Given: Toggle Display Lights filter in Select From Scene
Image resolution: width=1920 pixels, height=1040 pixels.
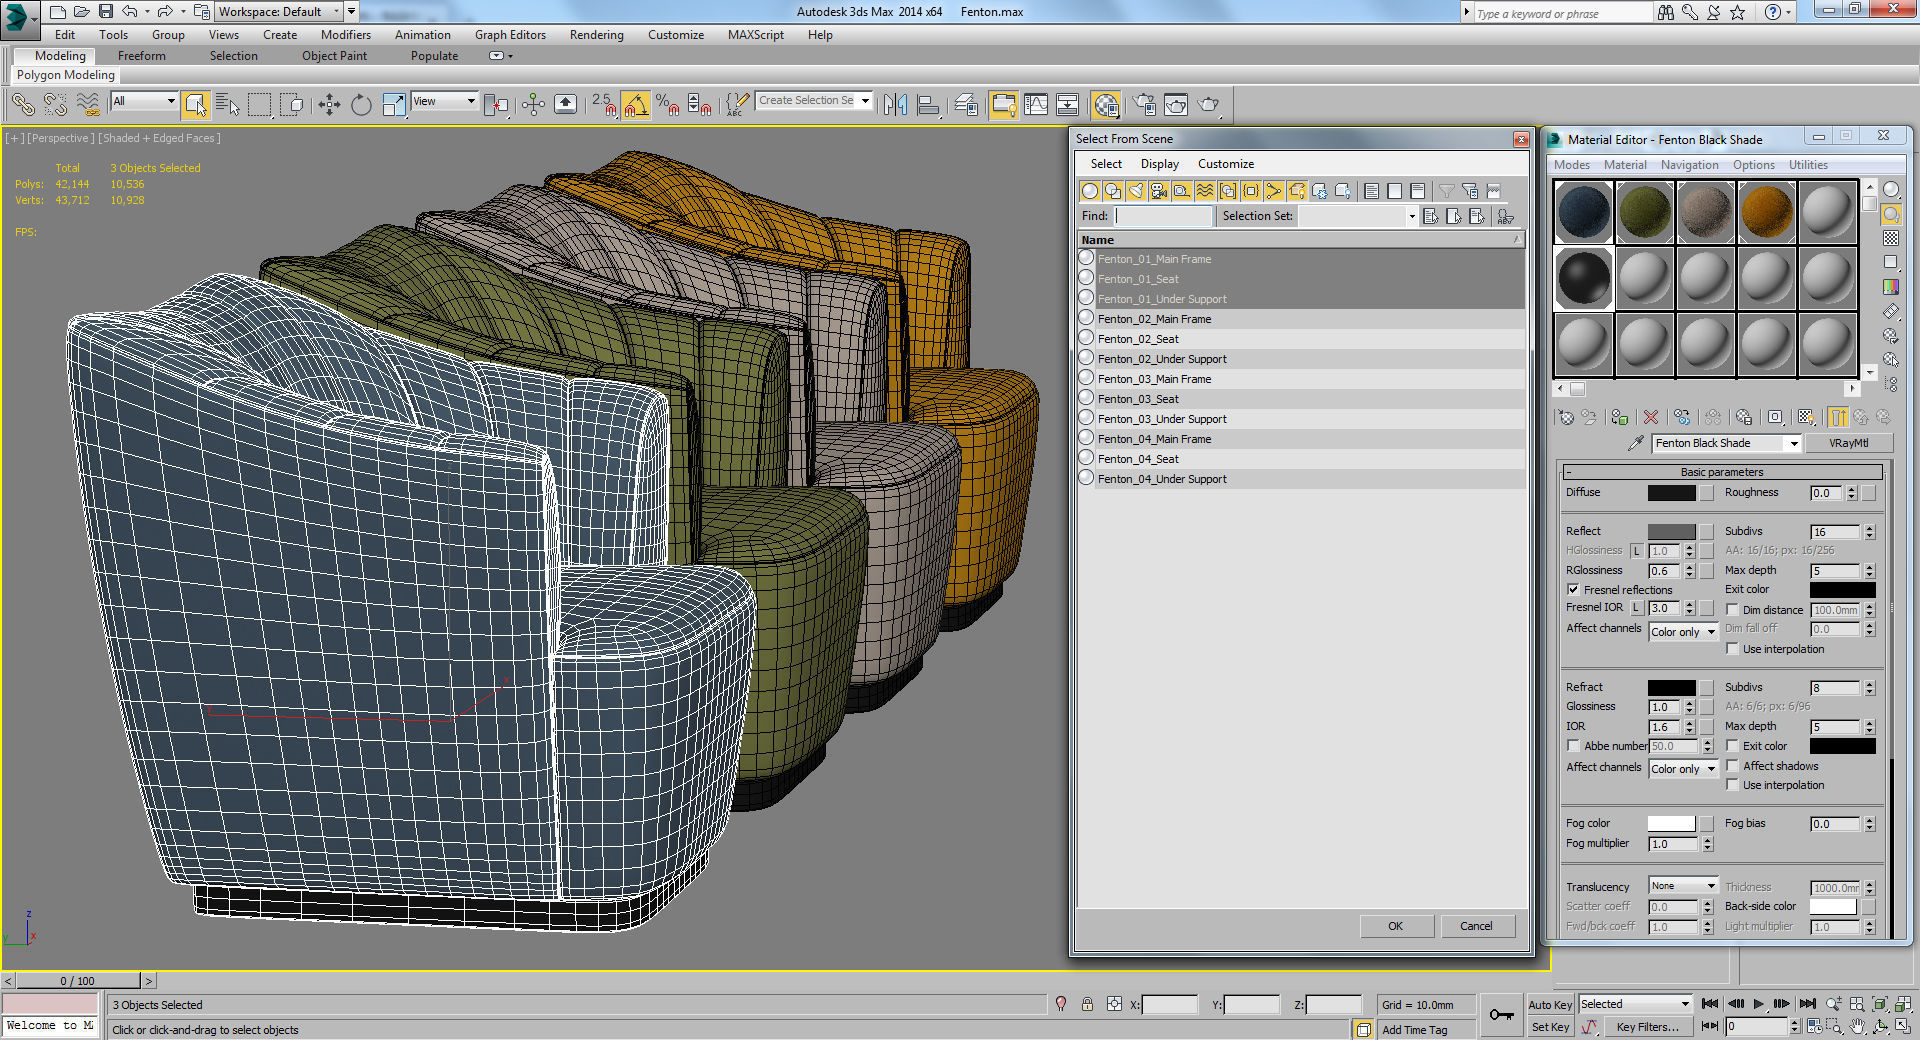Looking at the screenshot, I should pyautogui.click(x=1136, y=191).
